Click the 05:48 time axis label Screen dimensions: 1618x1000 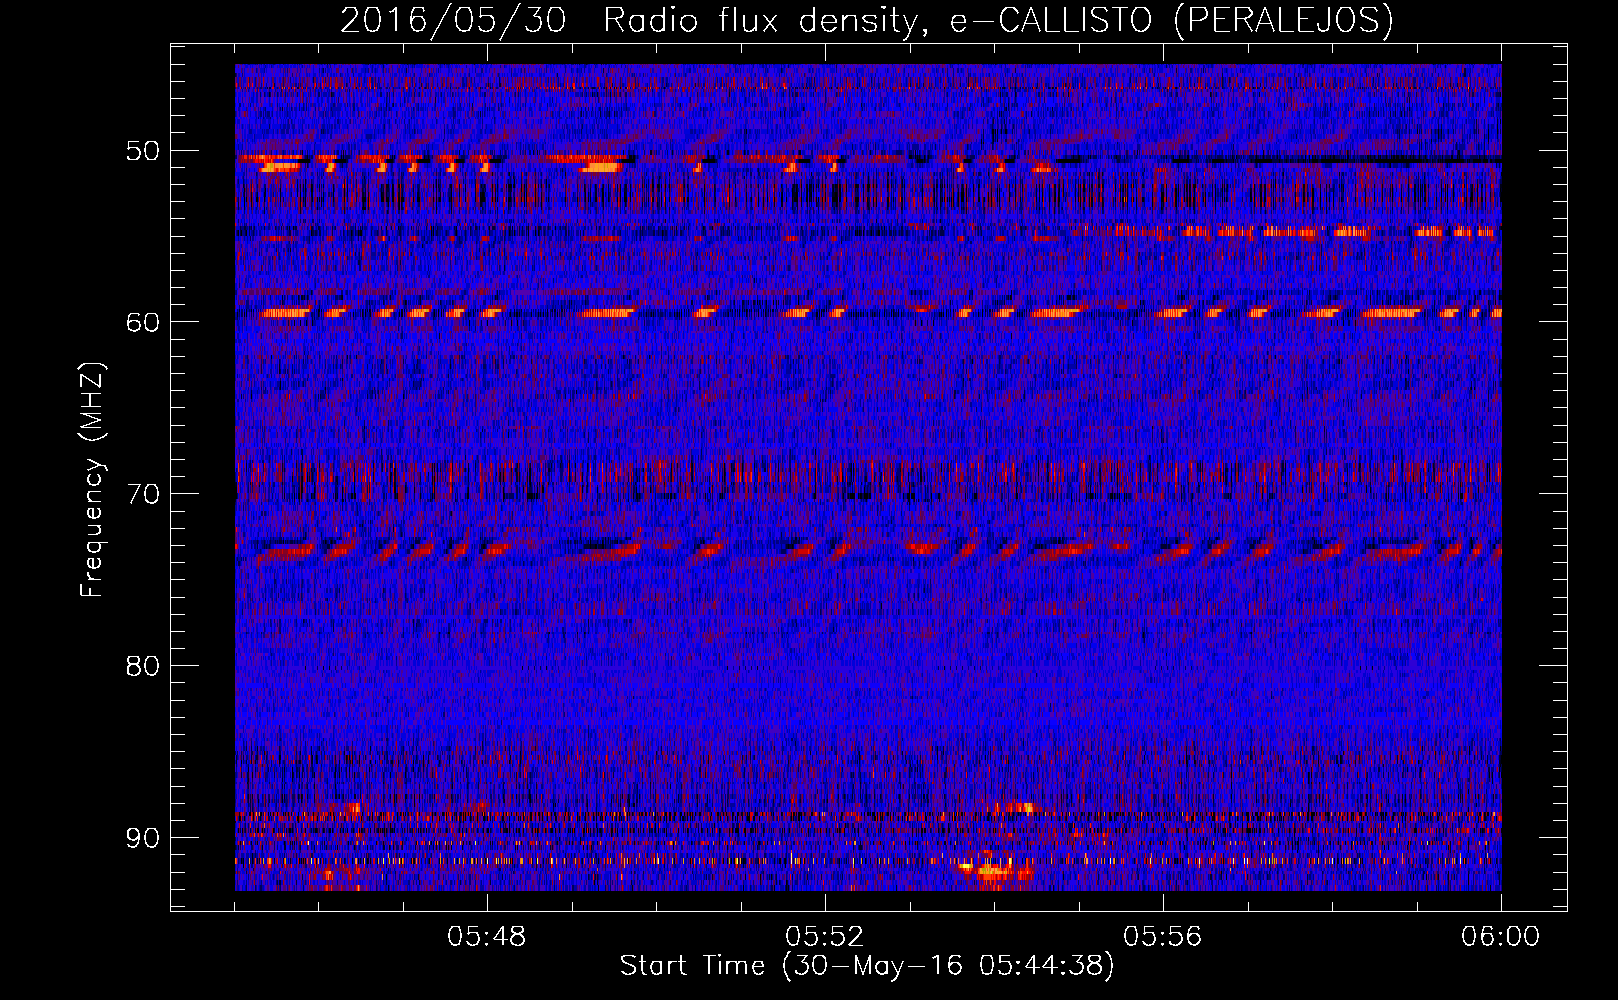[487, 937]
